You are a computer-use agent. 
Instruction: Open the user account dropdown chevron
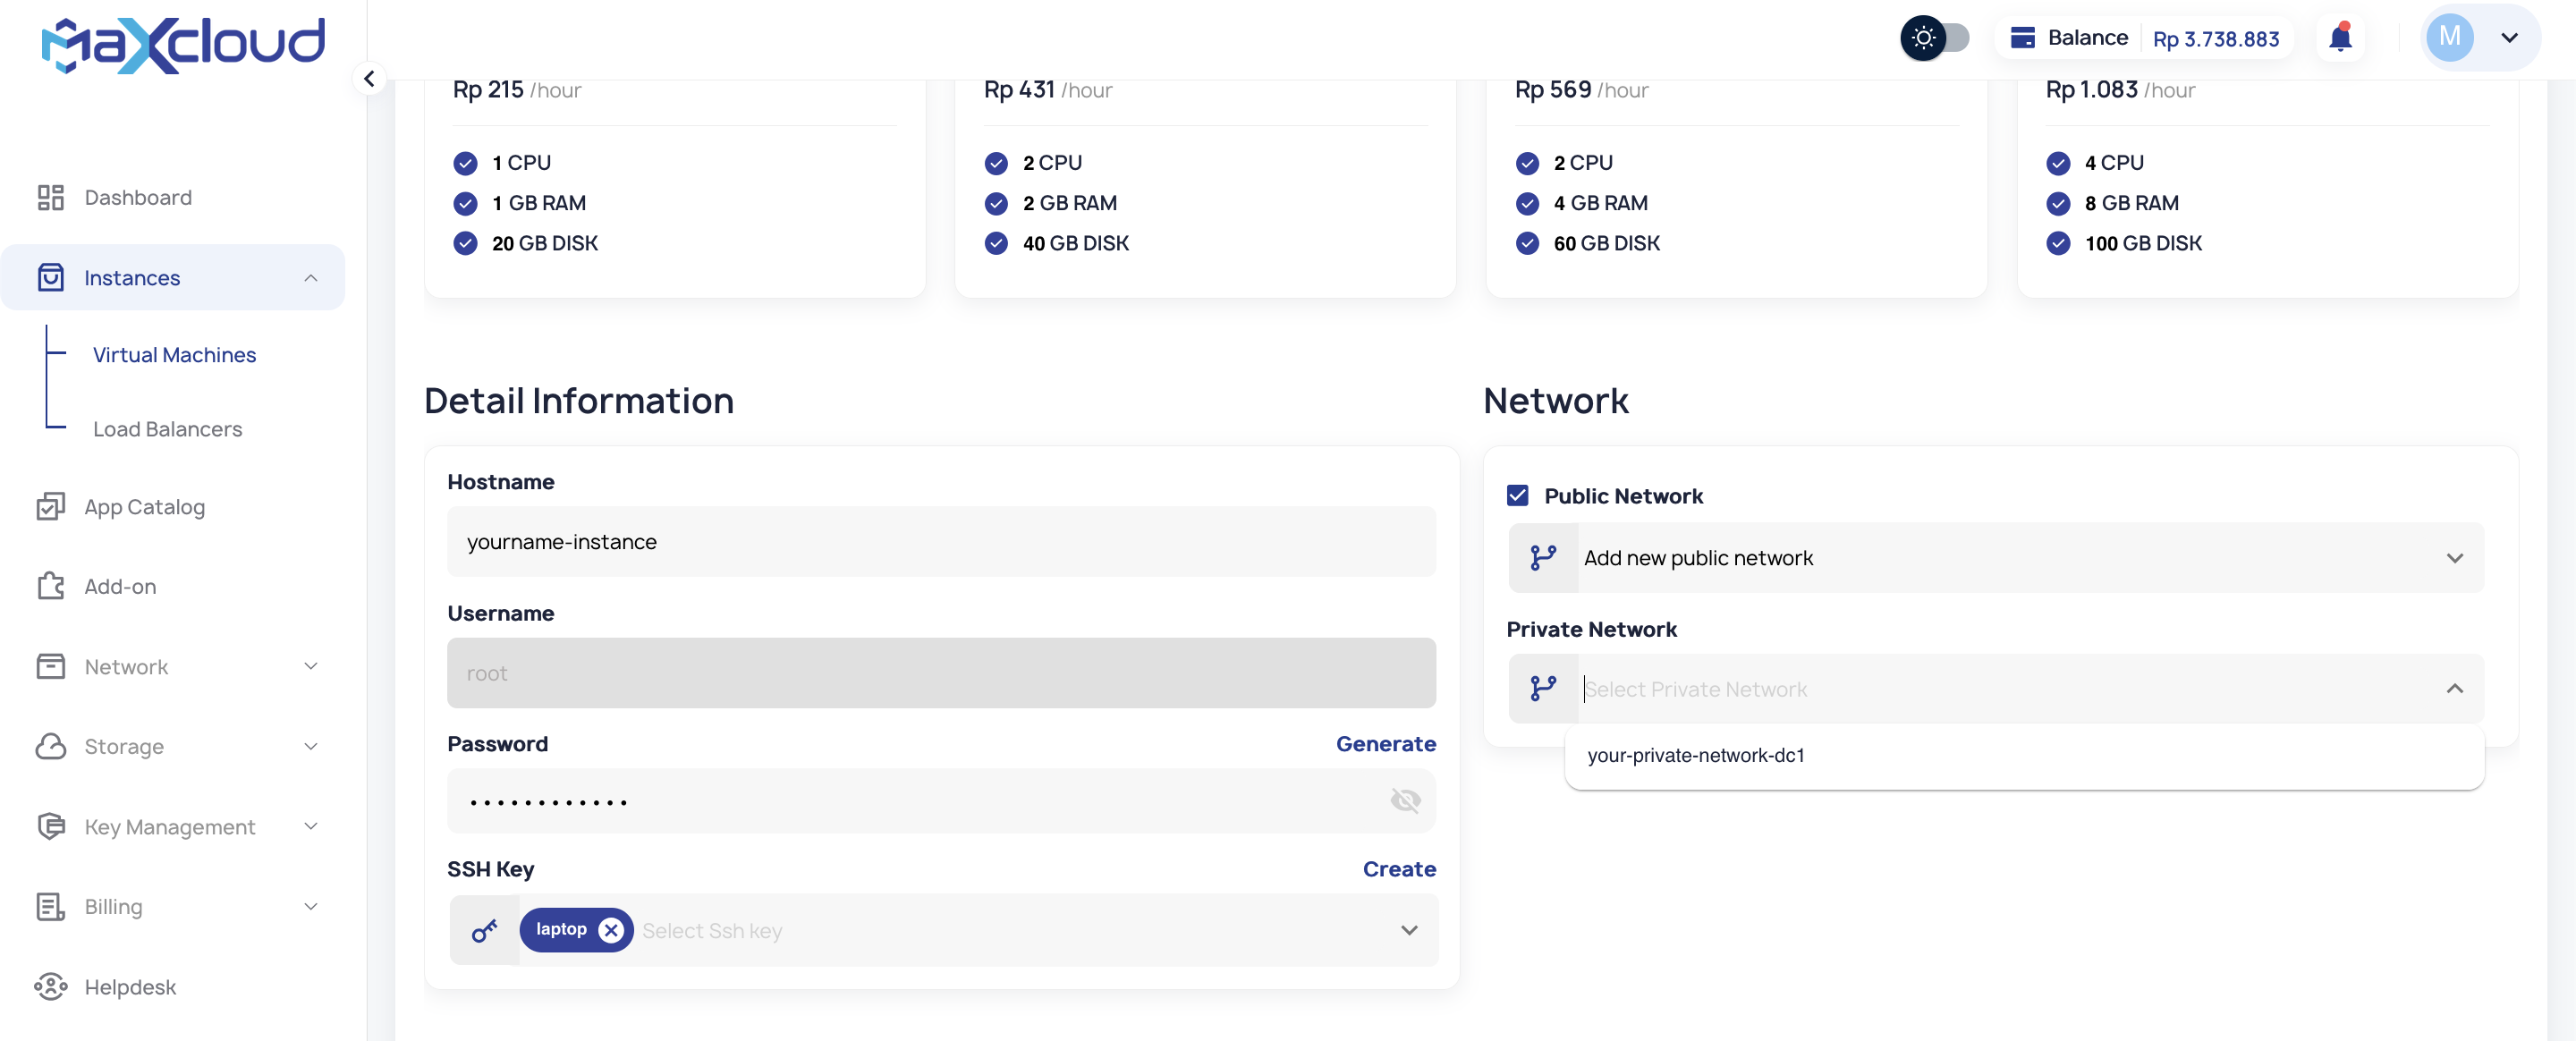click(2509, 38)
